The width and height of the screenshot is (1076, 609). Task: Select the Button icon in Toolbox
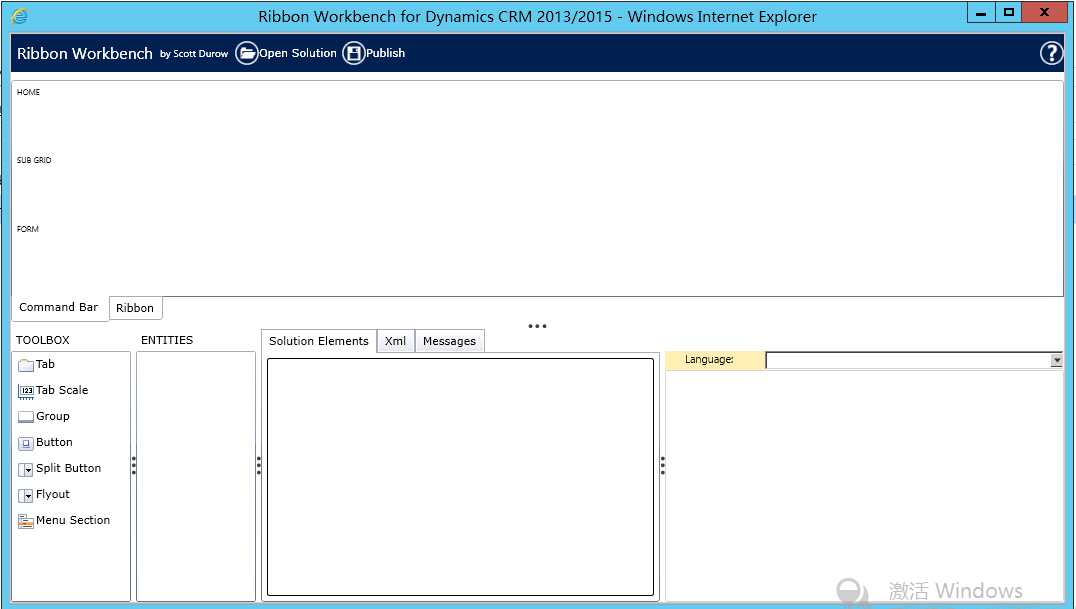tap(25, 443)
